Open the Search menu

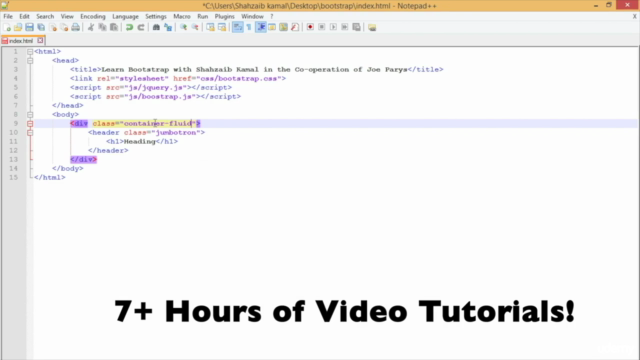45,16
